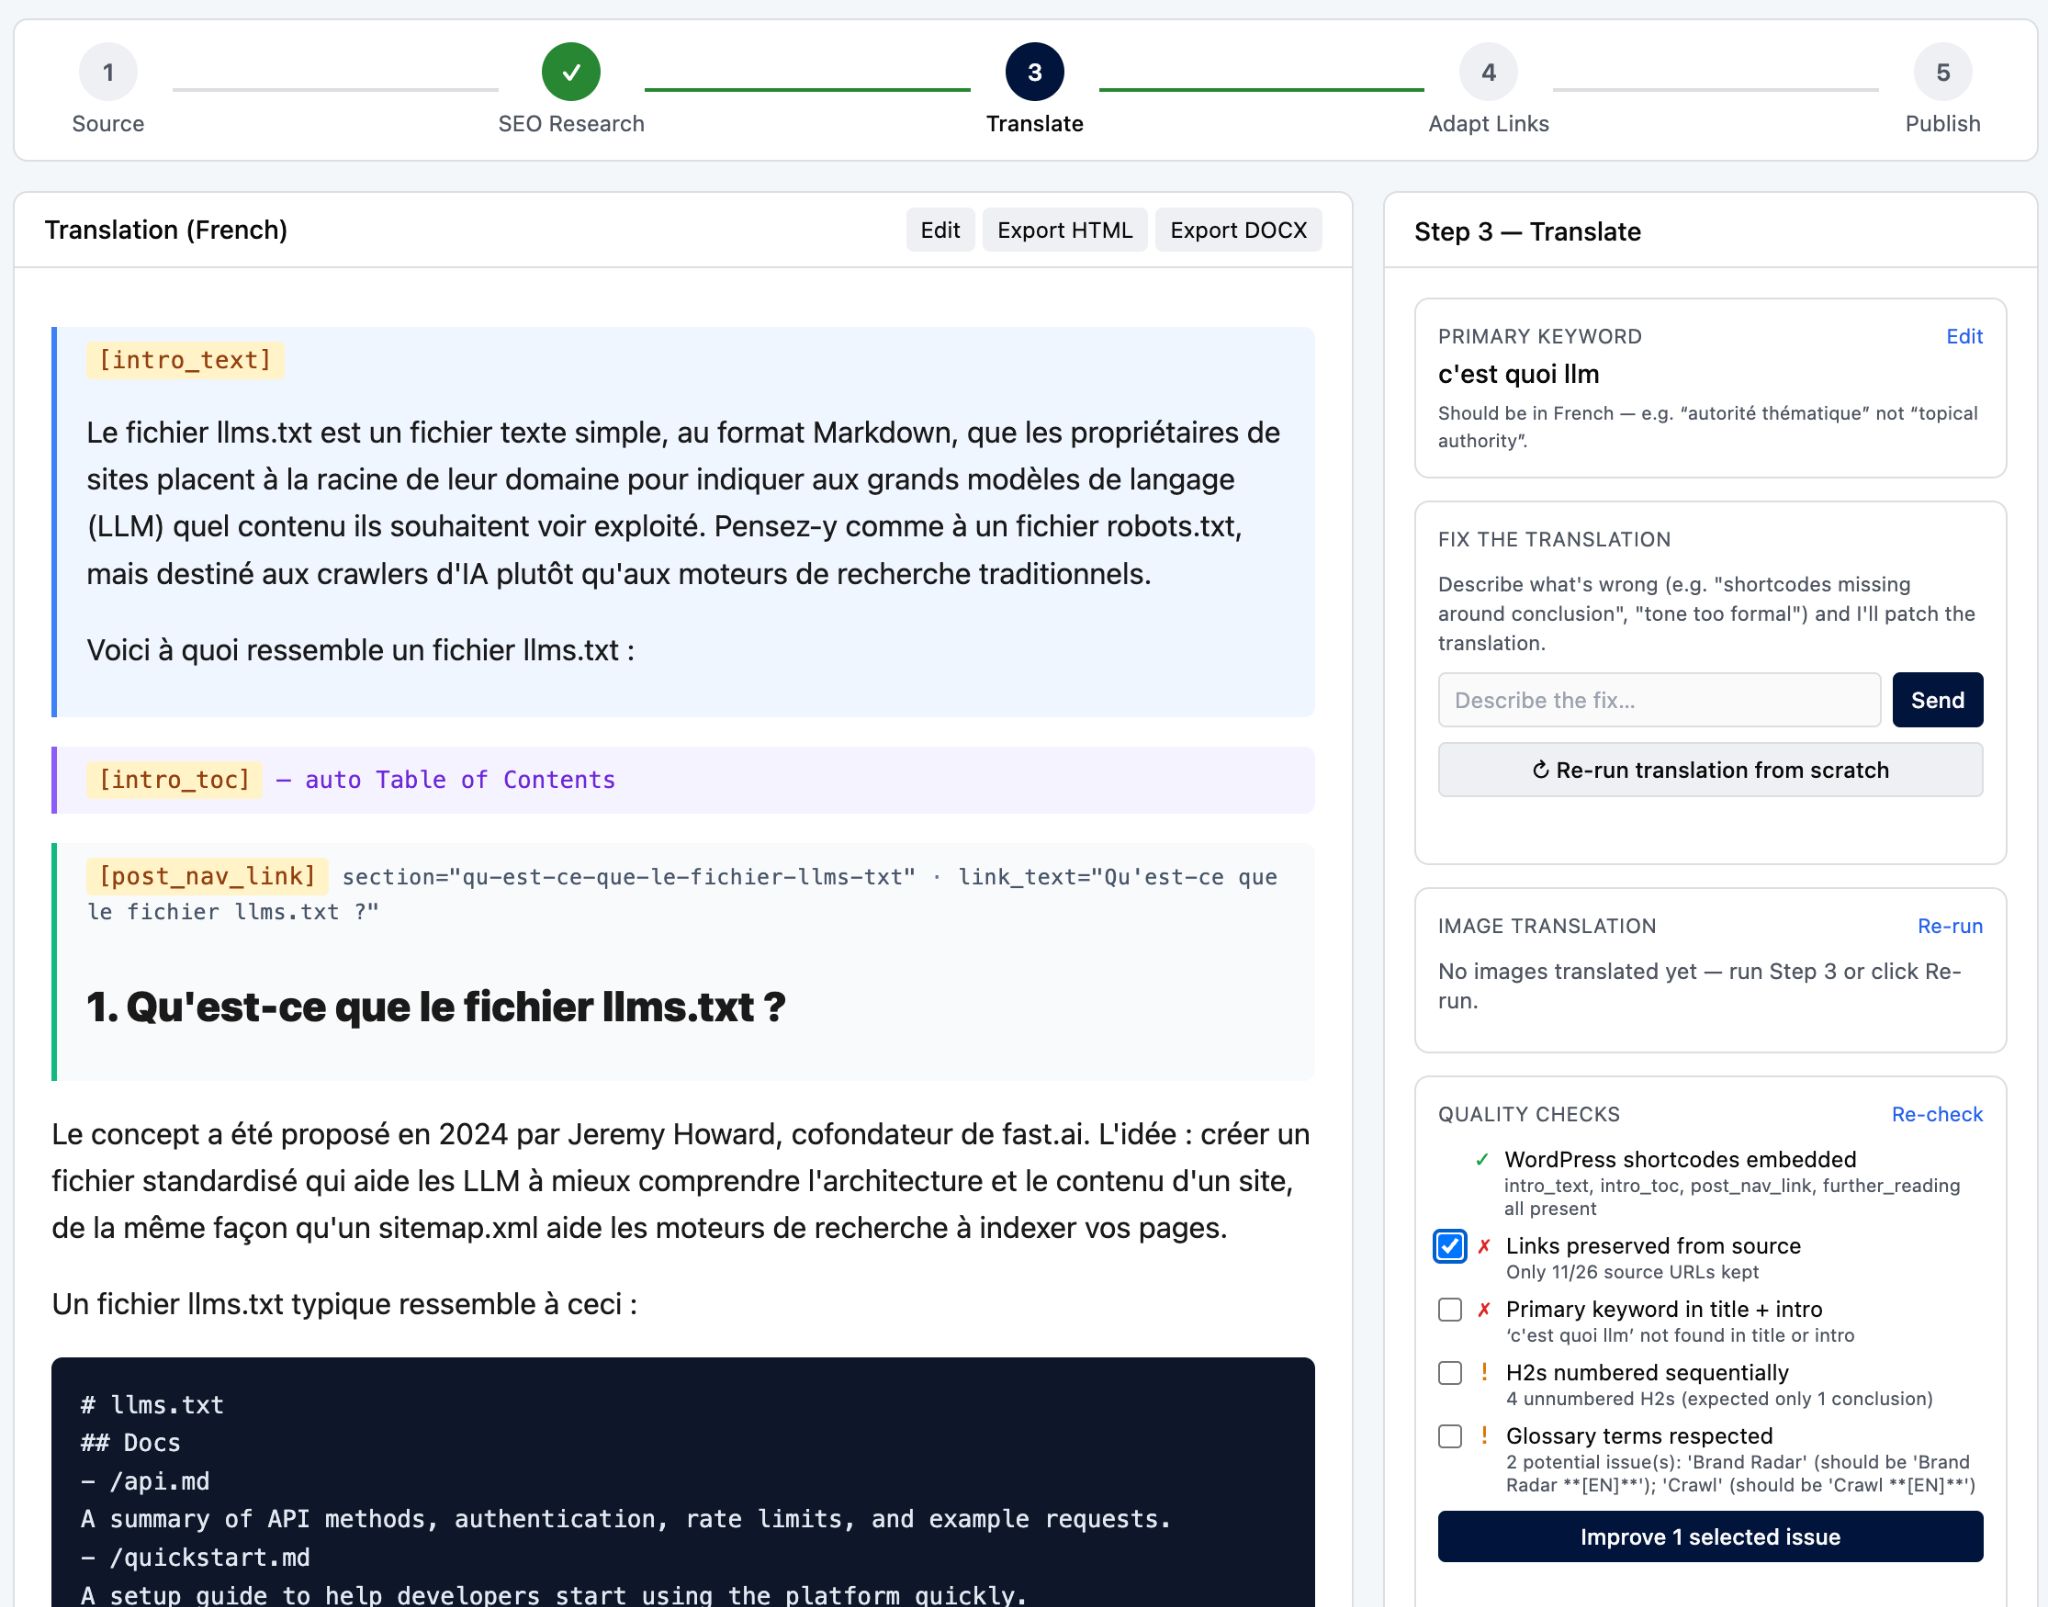Click red X beside Links preserved
The image size is (2048, 1607).
point(1484,1246)
